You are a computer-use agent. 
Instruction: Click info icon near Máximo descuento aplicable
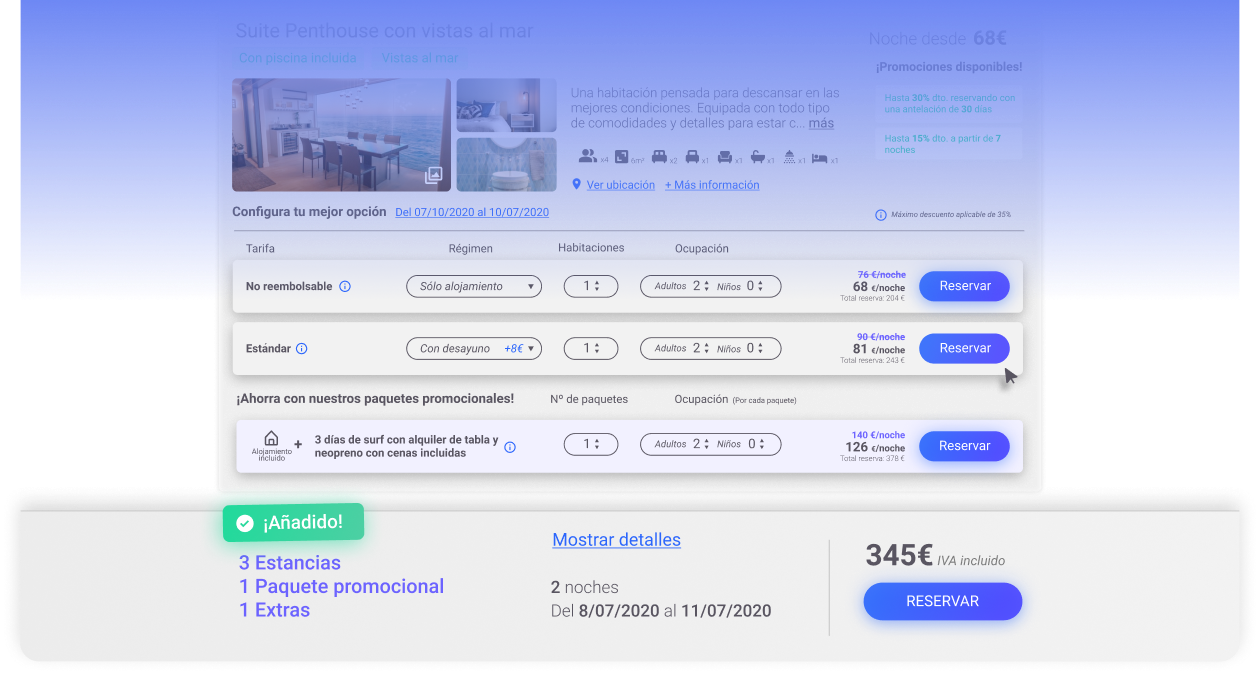881,215
